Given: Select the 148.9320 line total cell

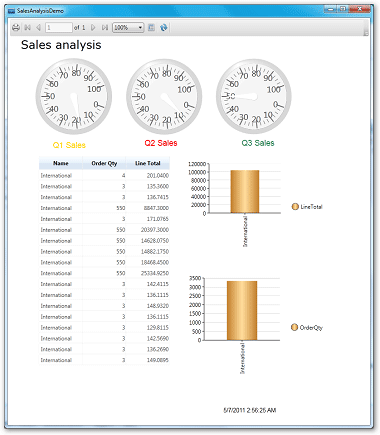Looking at the screenshot, I should coord(148,306).
